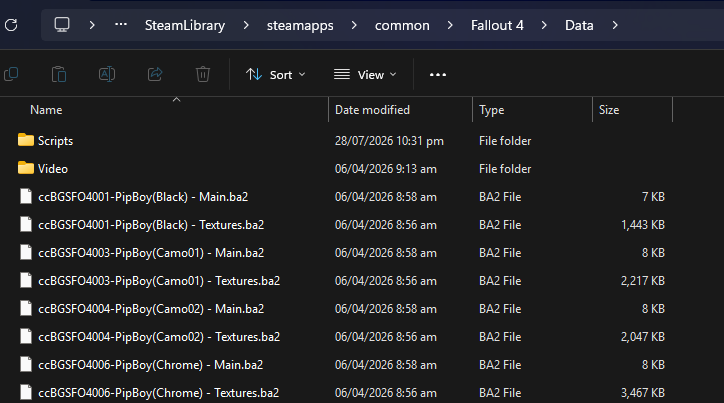Expand chevron after common breadcrumb

coord(450,25)
